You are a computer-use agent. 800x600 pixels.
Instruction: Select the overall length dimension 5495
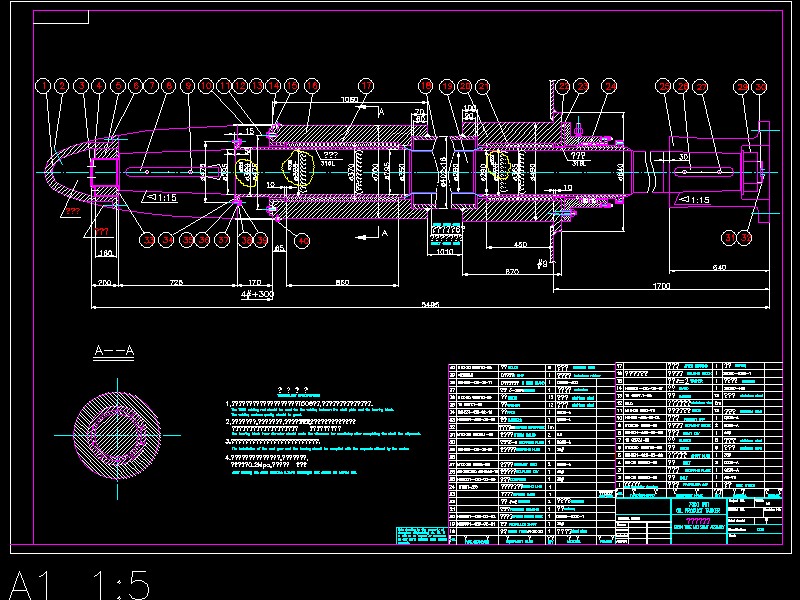tap(430, 305)
